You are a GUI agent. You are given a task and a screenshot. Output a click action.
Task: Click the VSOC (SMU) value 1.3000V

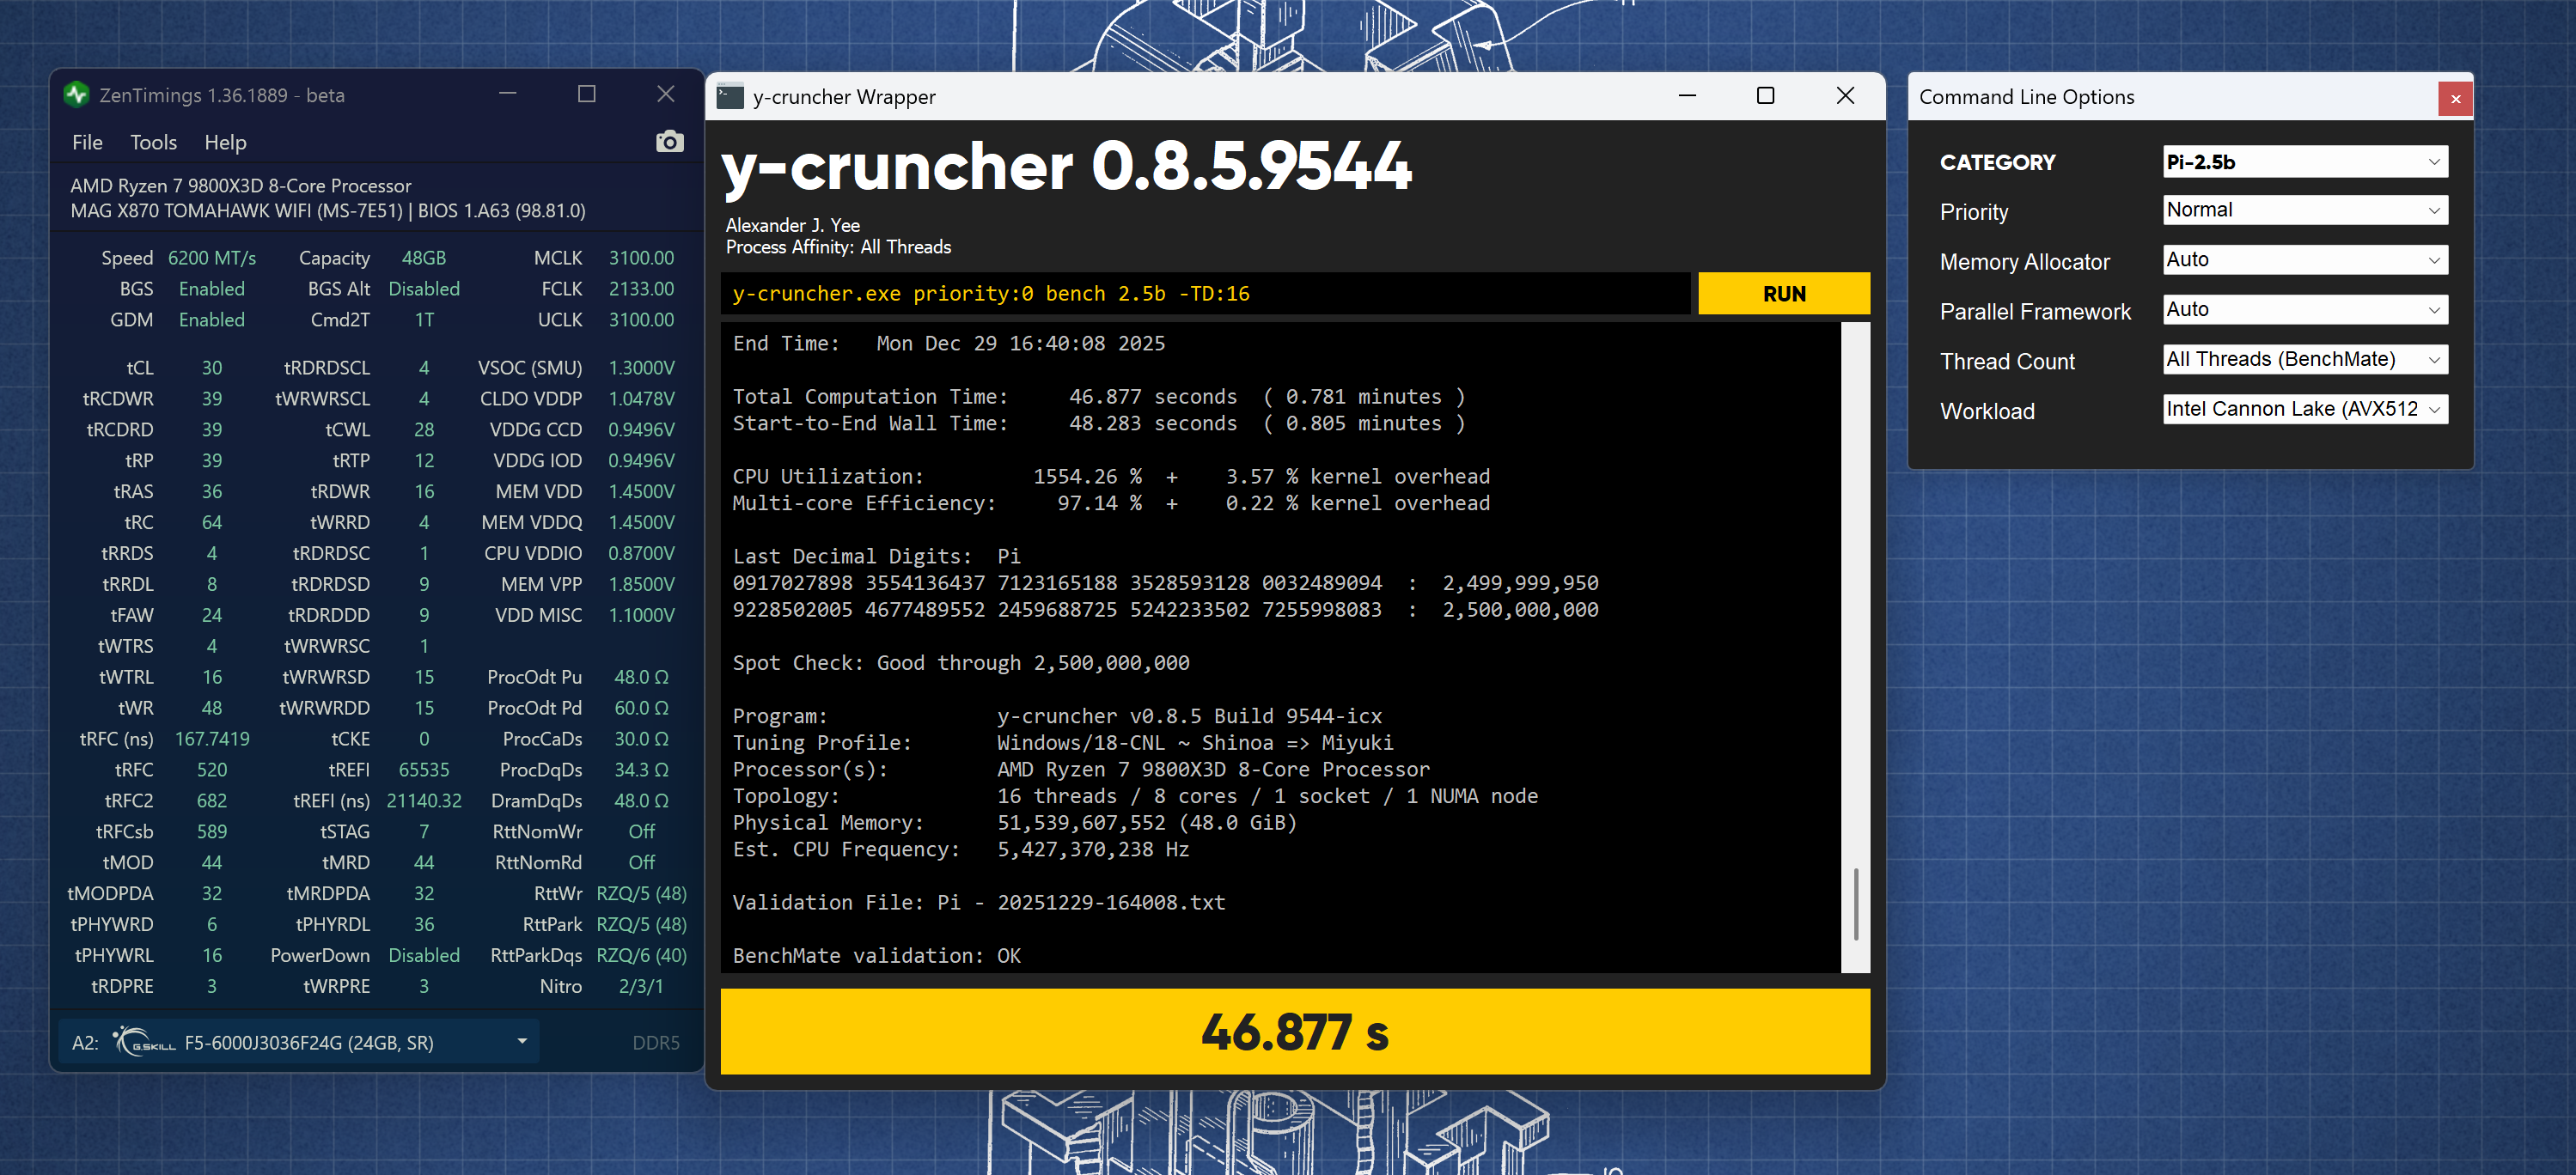(x=642, y=368)
